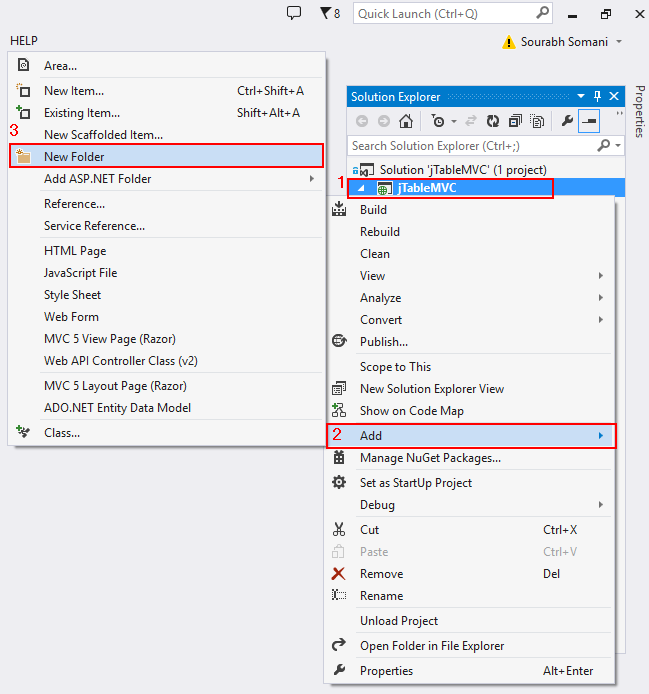Click the Properties wrench toolbar icon
Image resolution: width=649 pixels, height=694 pixels.
tap(567, 120)
